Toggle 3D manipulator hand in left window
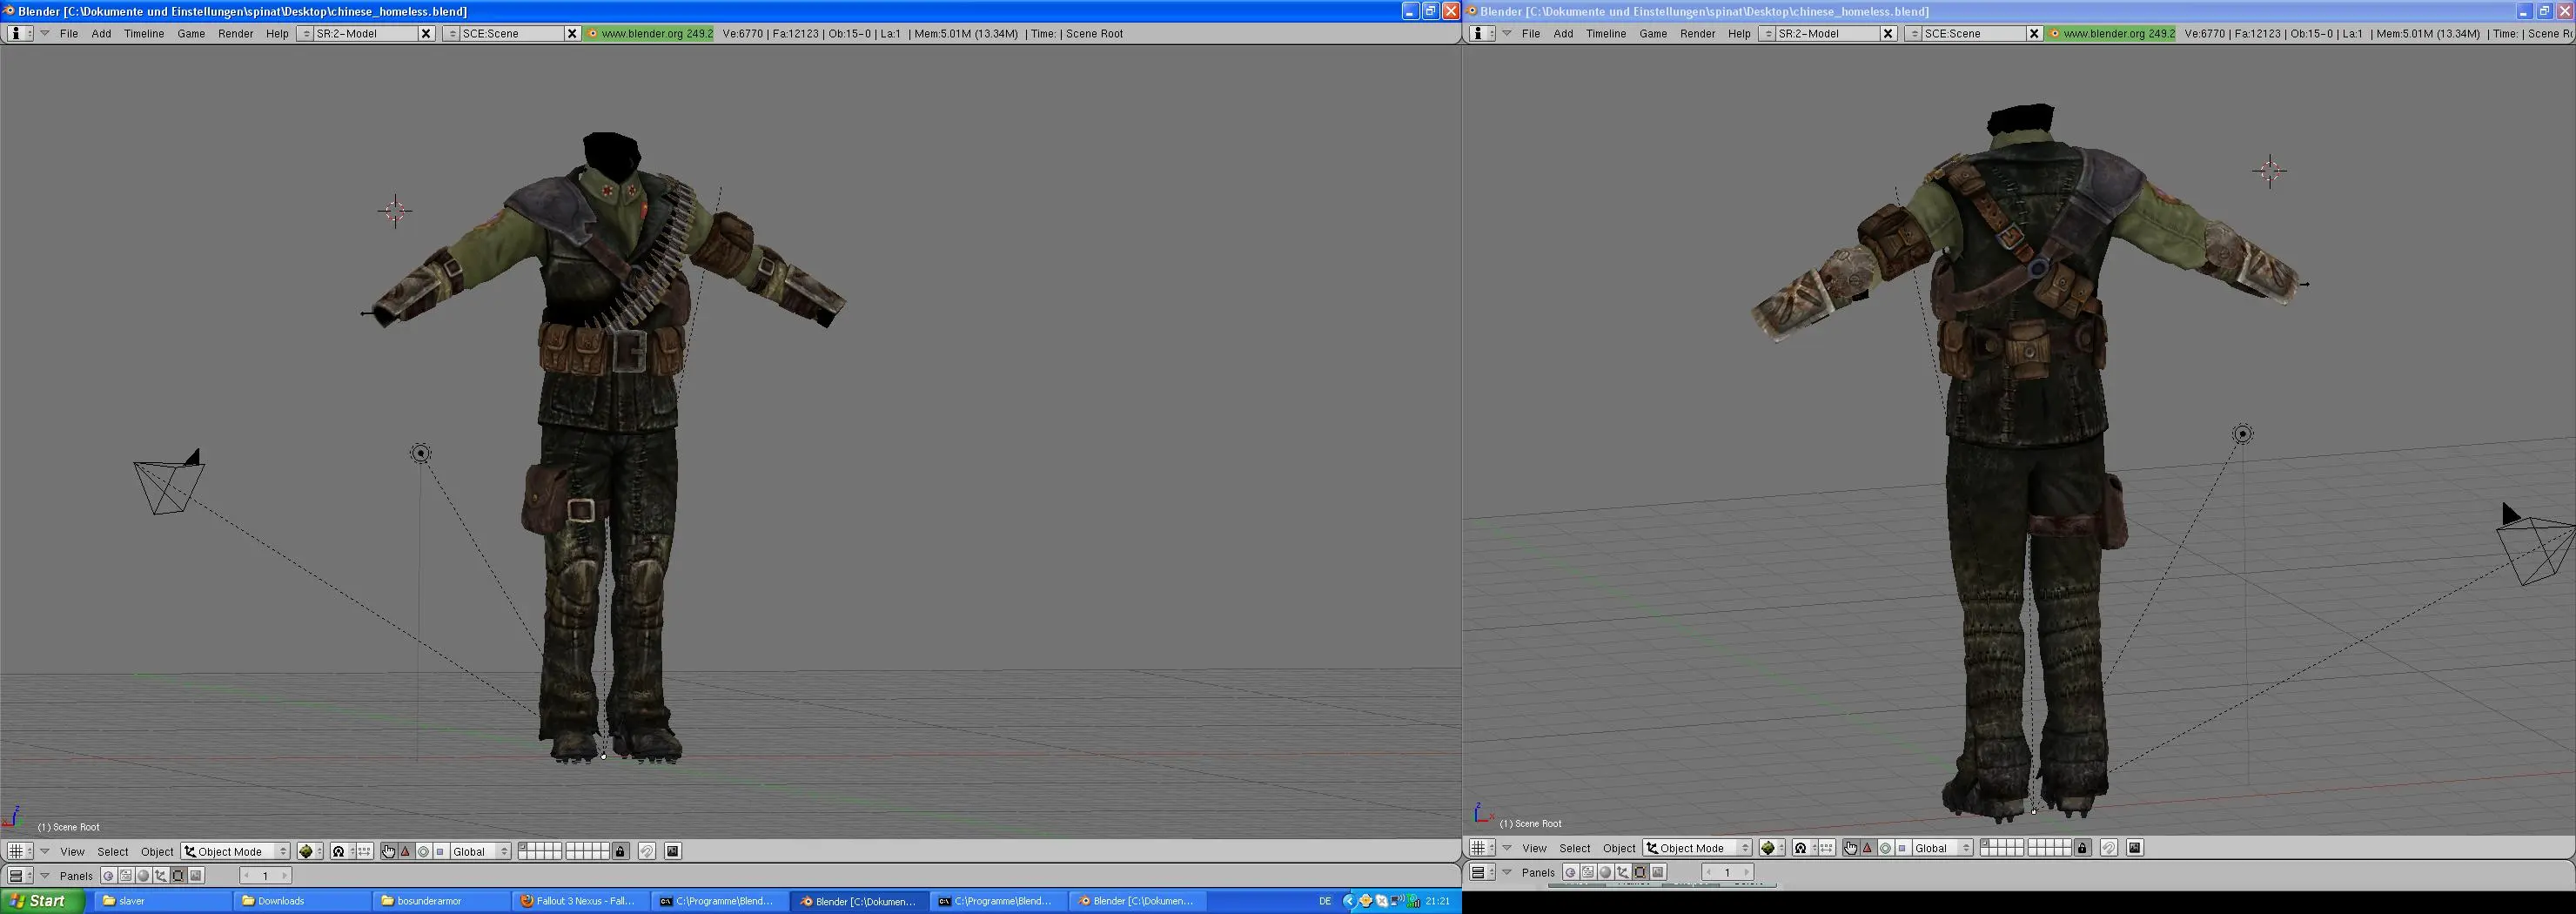 [389, 852]
